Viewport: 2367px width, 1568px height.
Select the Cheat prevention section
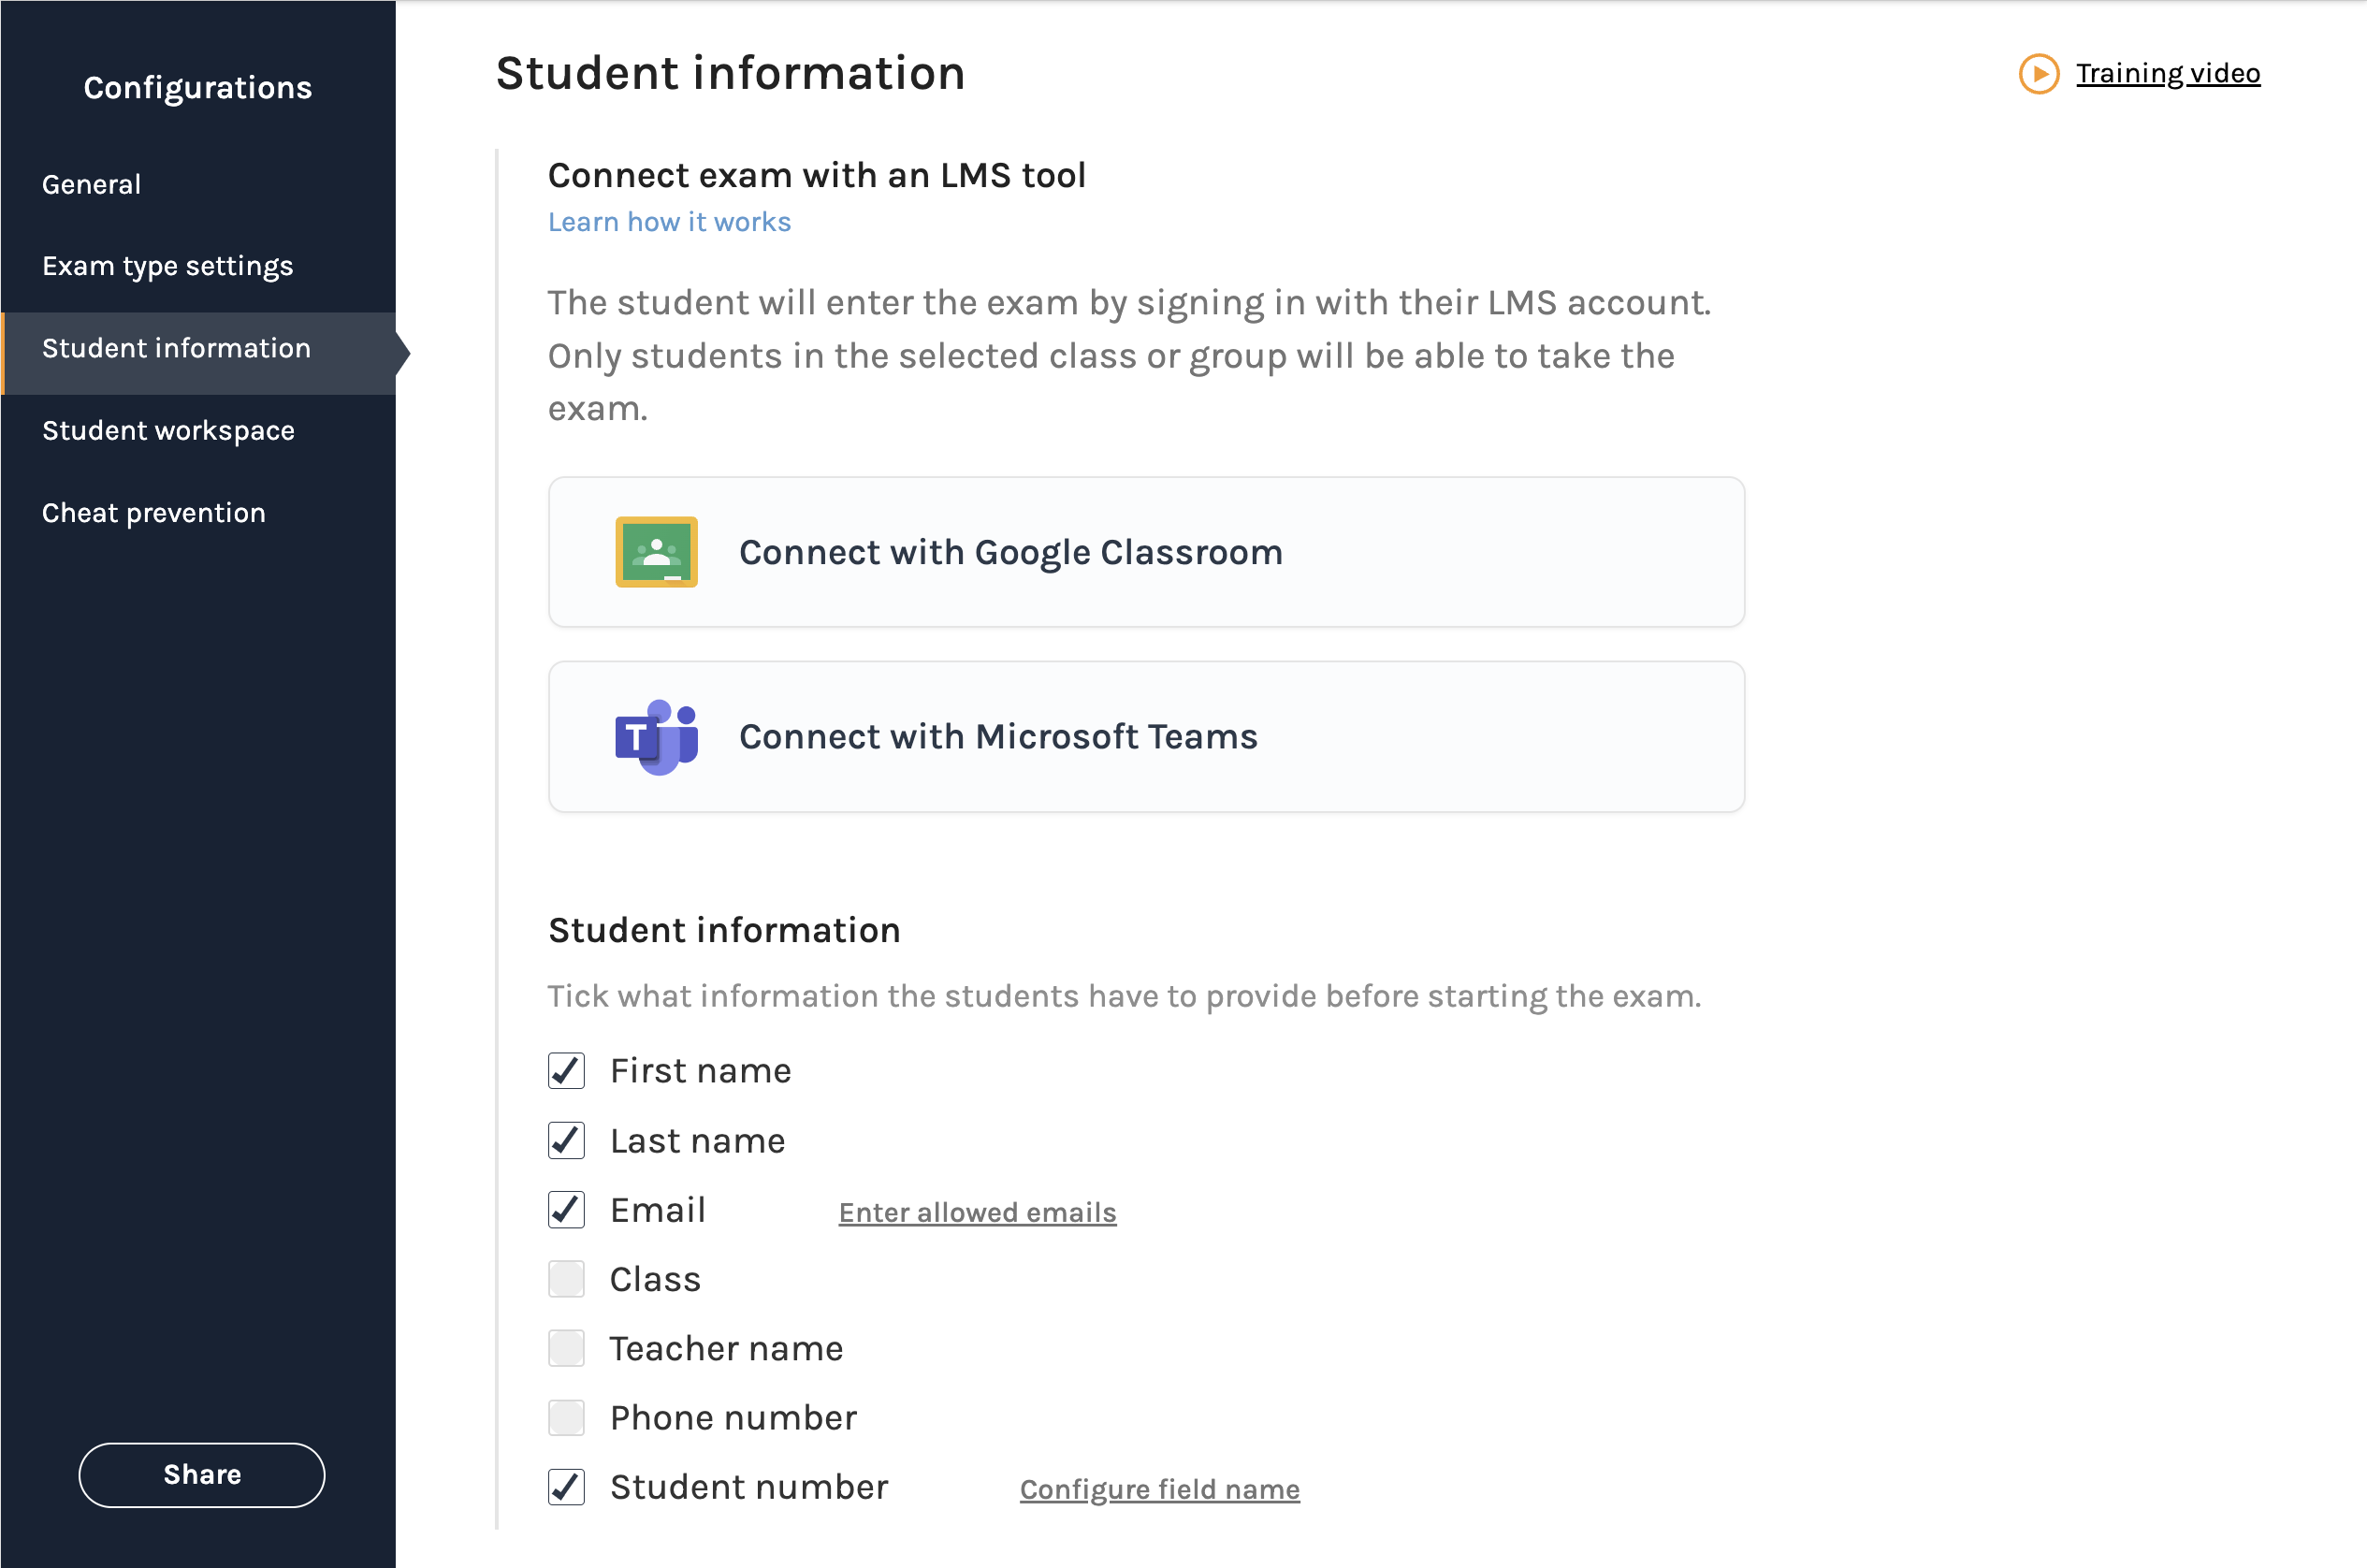153,512
